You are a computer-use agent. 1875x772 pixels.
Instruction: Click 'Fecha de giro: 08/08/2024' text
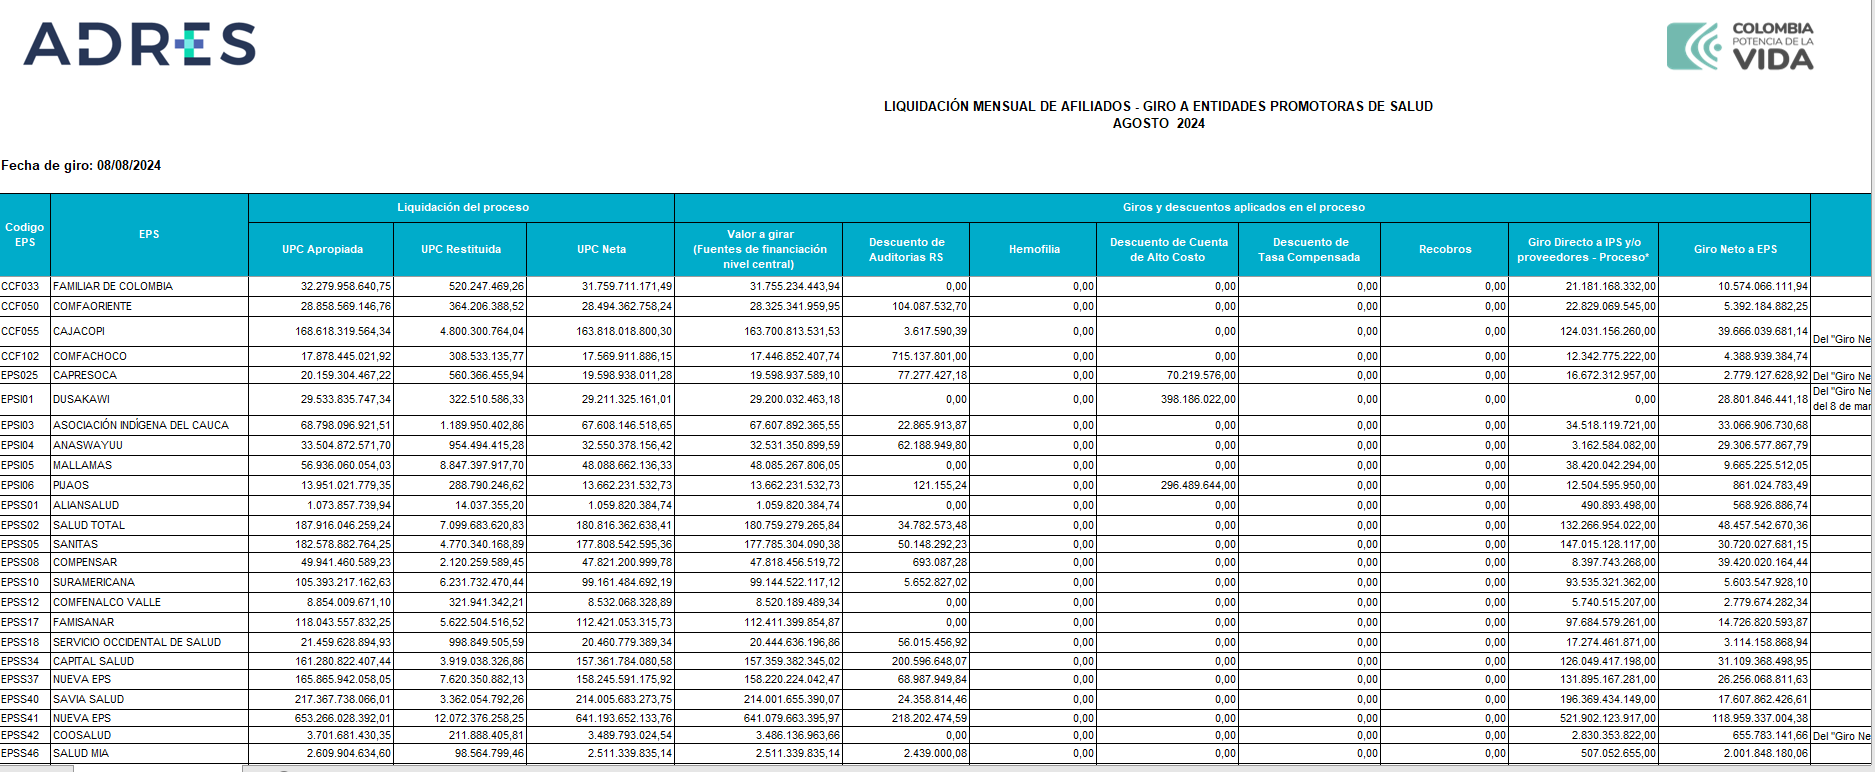(81, 166)
